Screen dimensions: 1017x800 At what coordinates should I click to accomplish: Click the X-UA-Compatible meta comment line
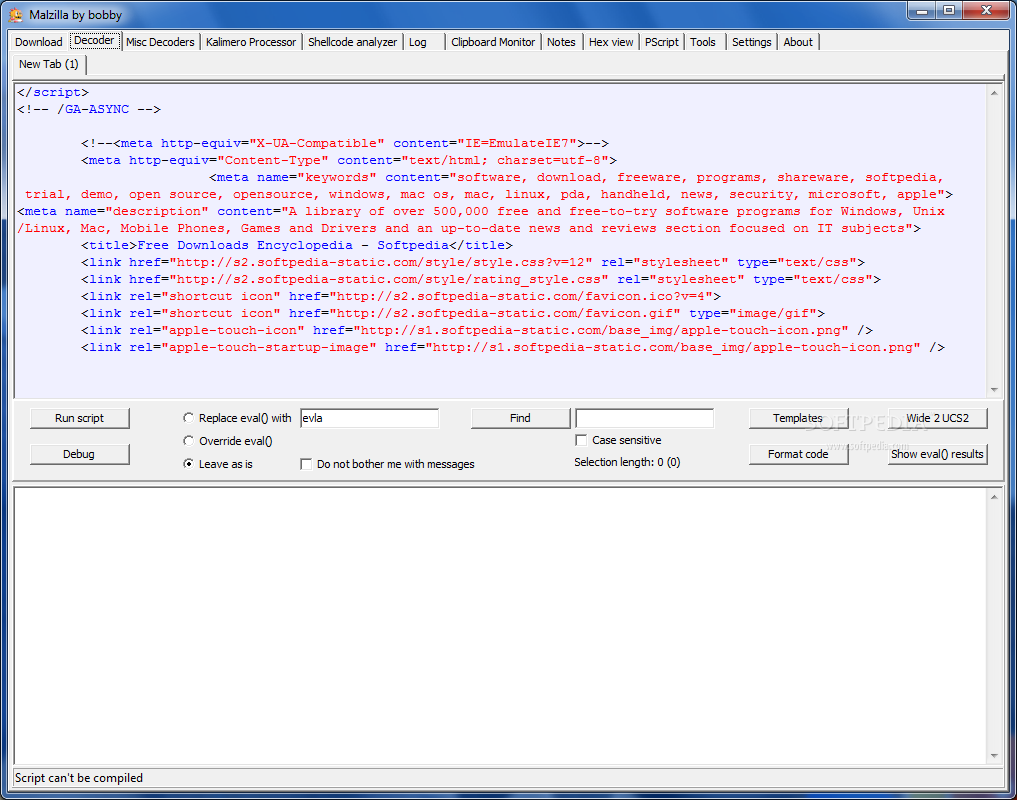[x=344, y=143]
